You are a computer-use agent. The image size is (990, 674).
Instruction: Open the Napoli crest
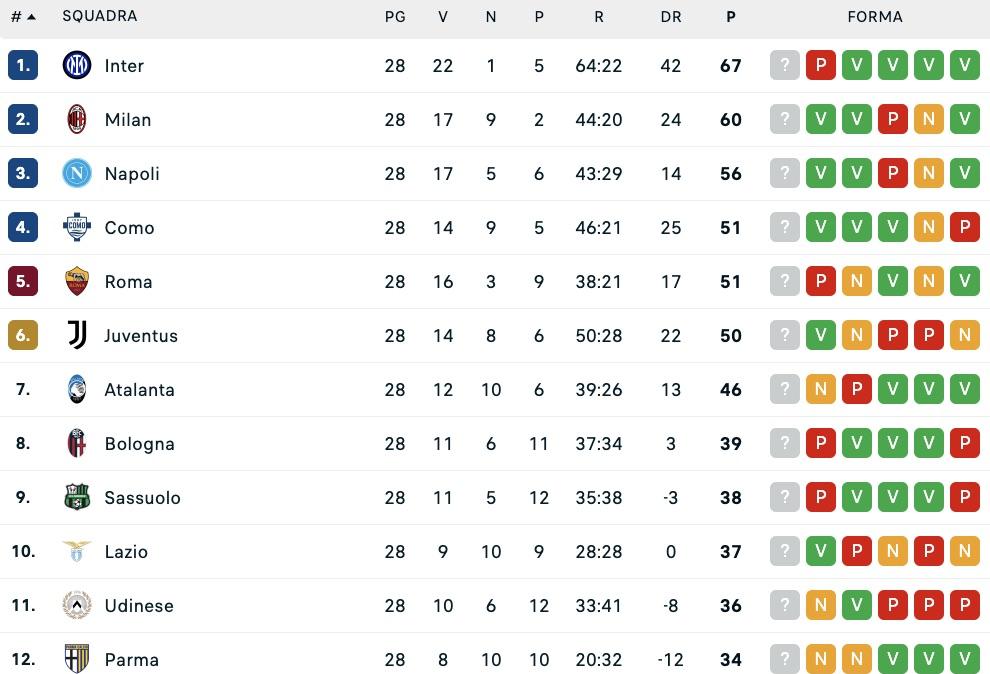[76, 174]
